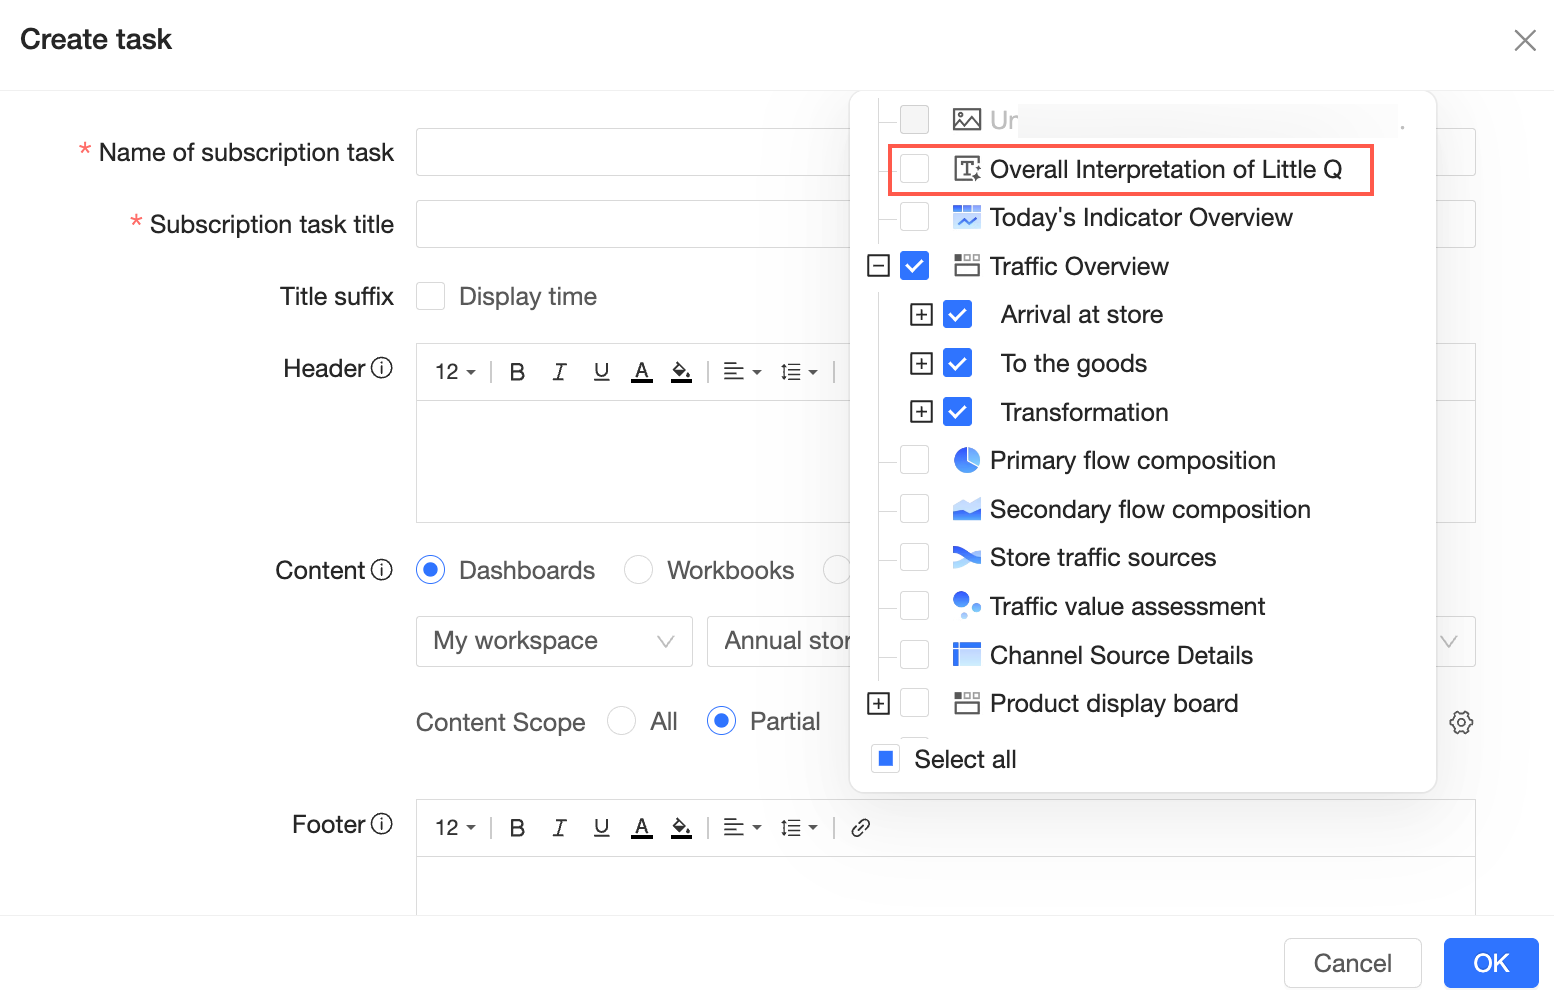
Task: Click the Cancel button
Action: tap(1352, 963)
